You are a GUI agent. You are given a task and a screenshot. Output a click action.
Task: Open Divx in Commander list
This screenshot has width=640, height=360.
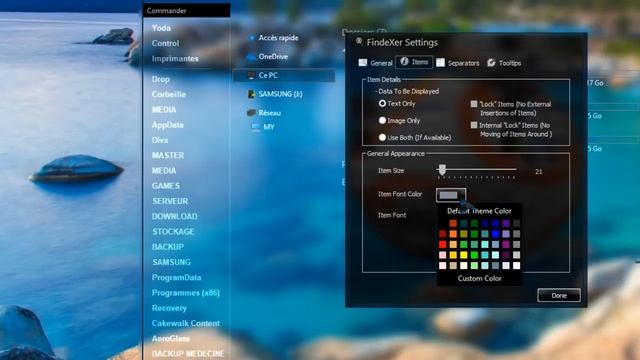click(x=160, y=140)
